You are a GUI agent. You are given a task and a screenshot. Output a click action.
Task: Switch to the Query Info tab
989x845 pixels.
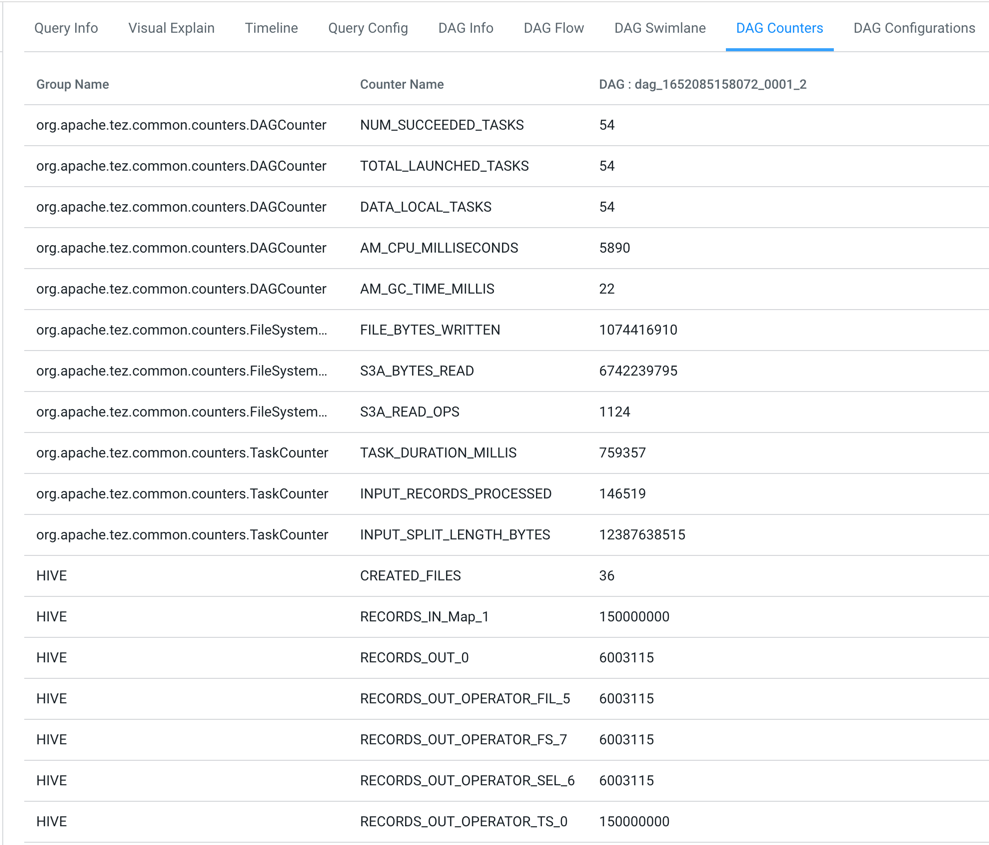point(65,28)
